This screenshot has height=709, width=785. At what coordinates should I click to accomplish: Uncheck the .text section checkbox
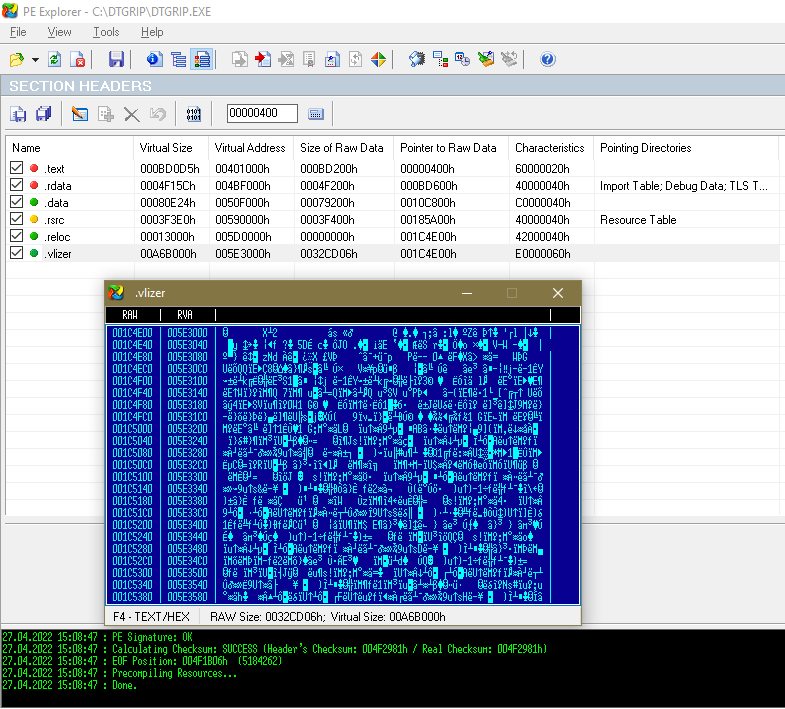16,169
